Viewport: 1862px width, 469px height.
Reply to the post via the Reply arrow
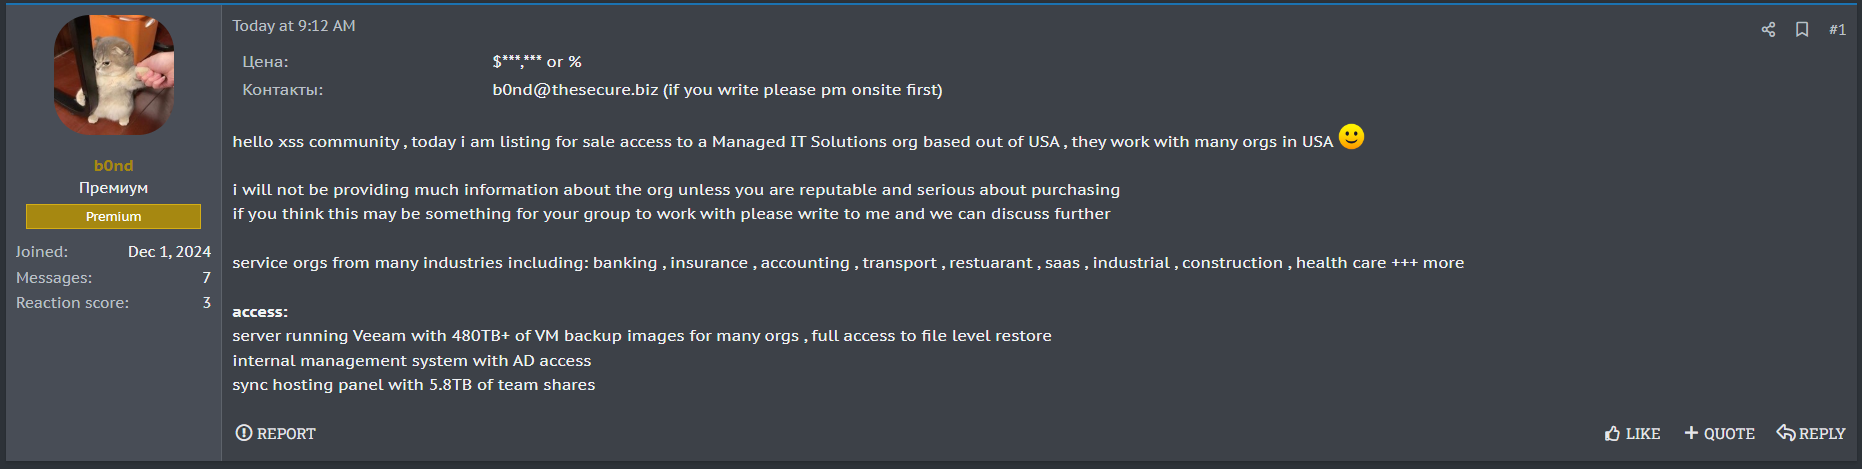click(x=1810, y=433)
